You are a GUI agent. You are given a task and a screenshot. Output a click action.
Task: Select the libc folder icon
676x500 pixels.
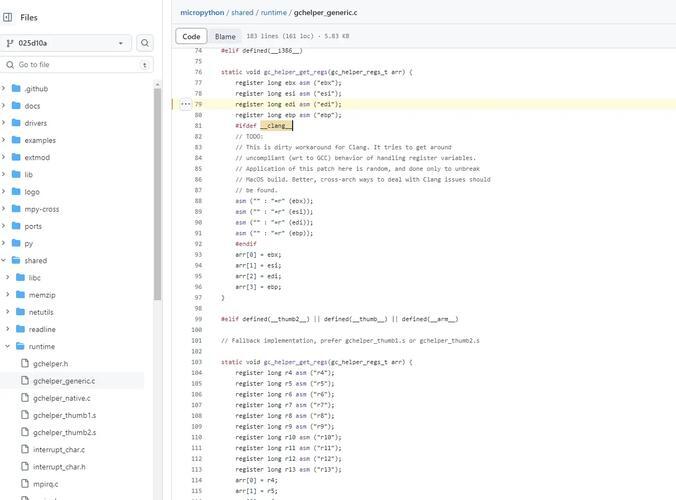pos(20,278)
